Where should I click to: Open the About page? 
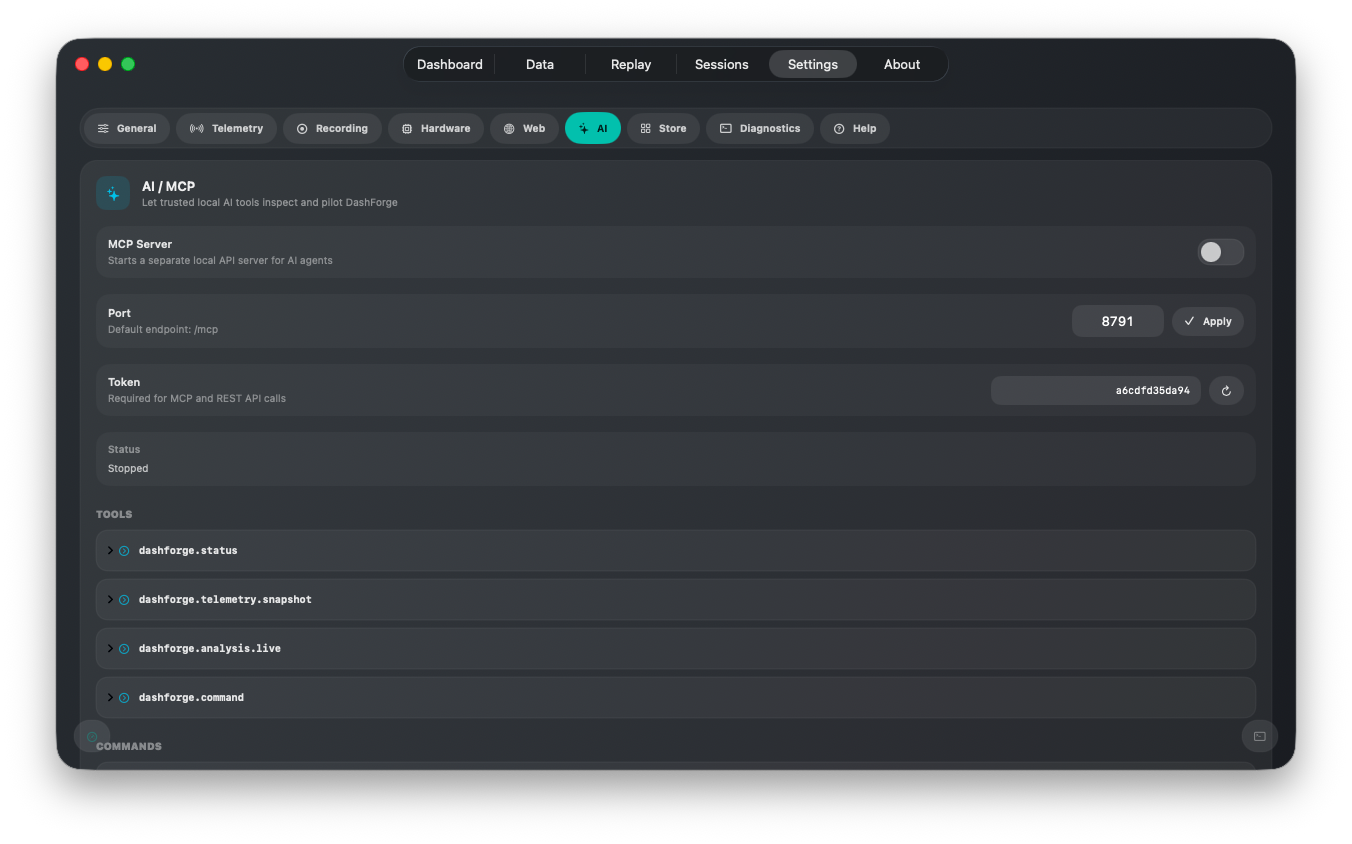pyautogui.click(x=902, y=64)
